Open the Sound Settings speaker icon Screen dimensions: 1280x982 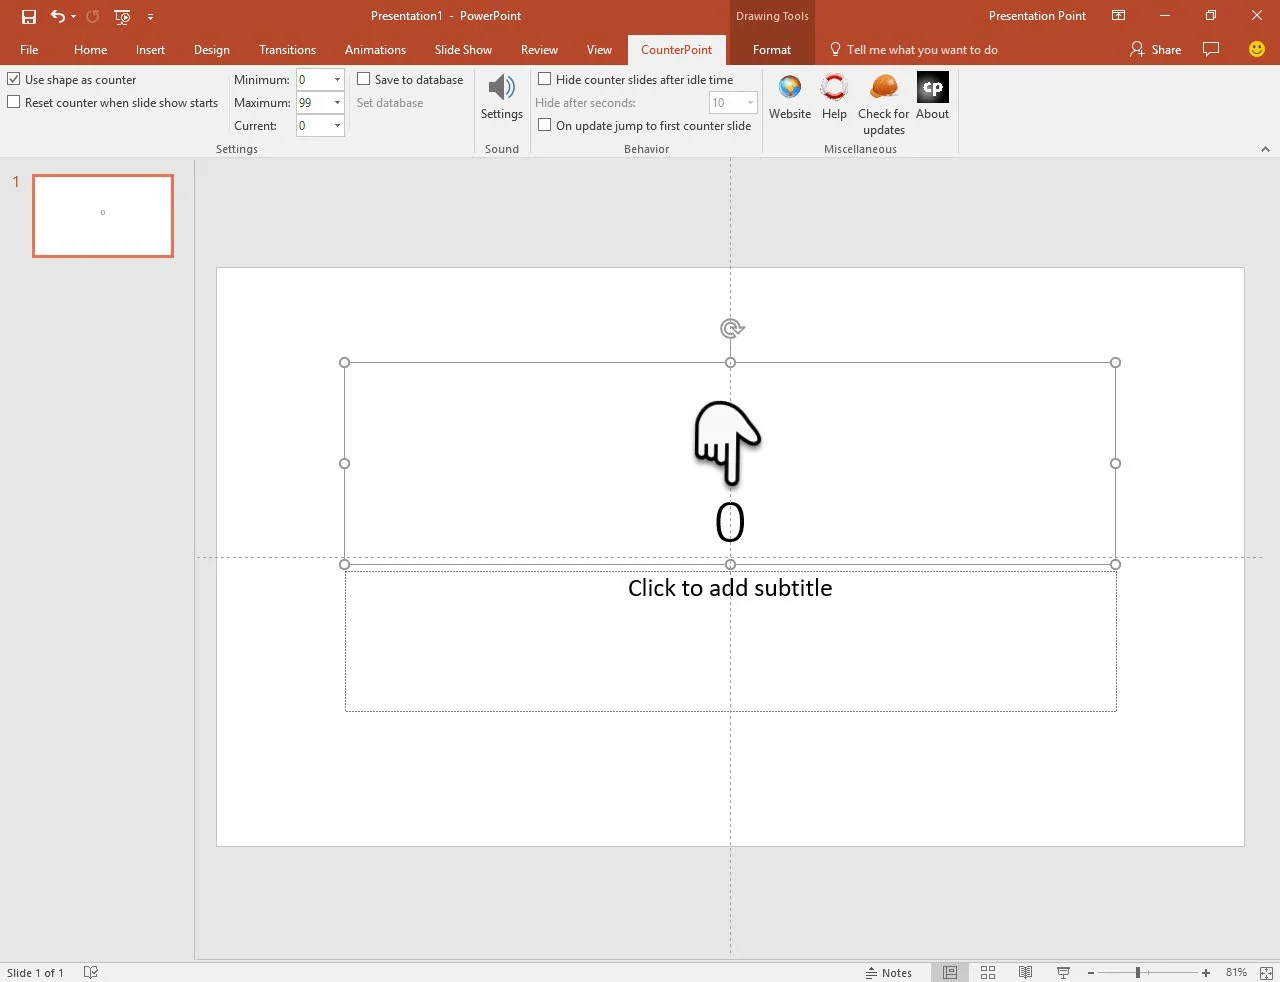coord(501,89)
